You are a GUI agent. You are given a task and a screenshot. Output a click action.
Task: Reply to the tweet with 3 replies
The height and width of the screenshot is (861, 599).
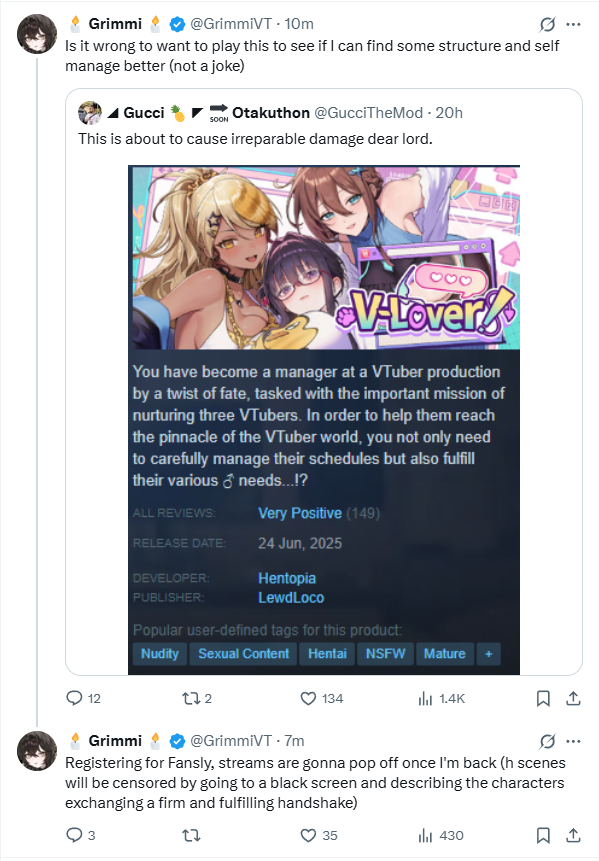tap(74, 835)
